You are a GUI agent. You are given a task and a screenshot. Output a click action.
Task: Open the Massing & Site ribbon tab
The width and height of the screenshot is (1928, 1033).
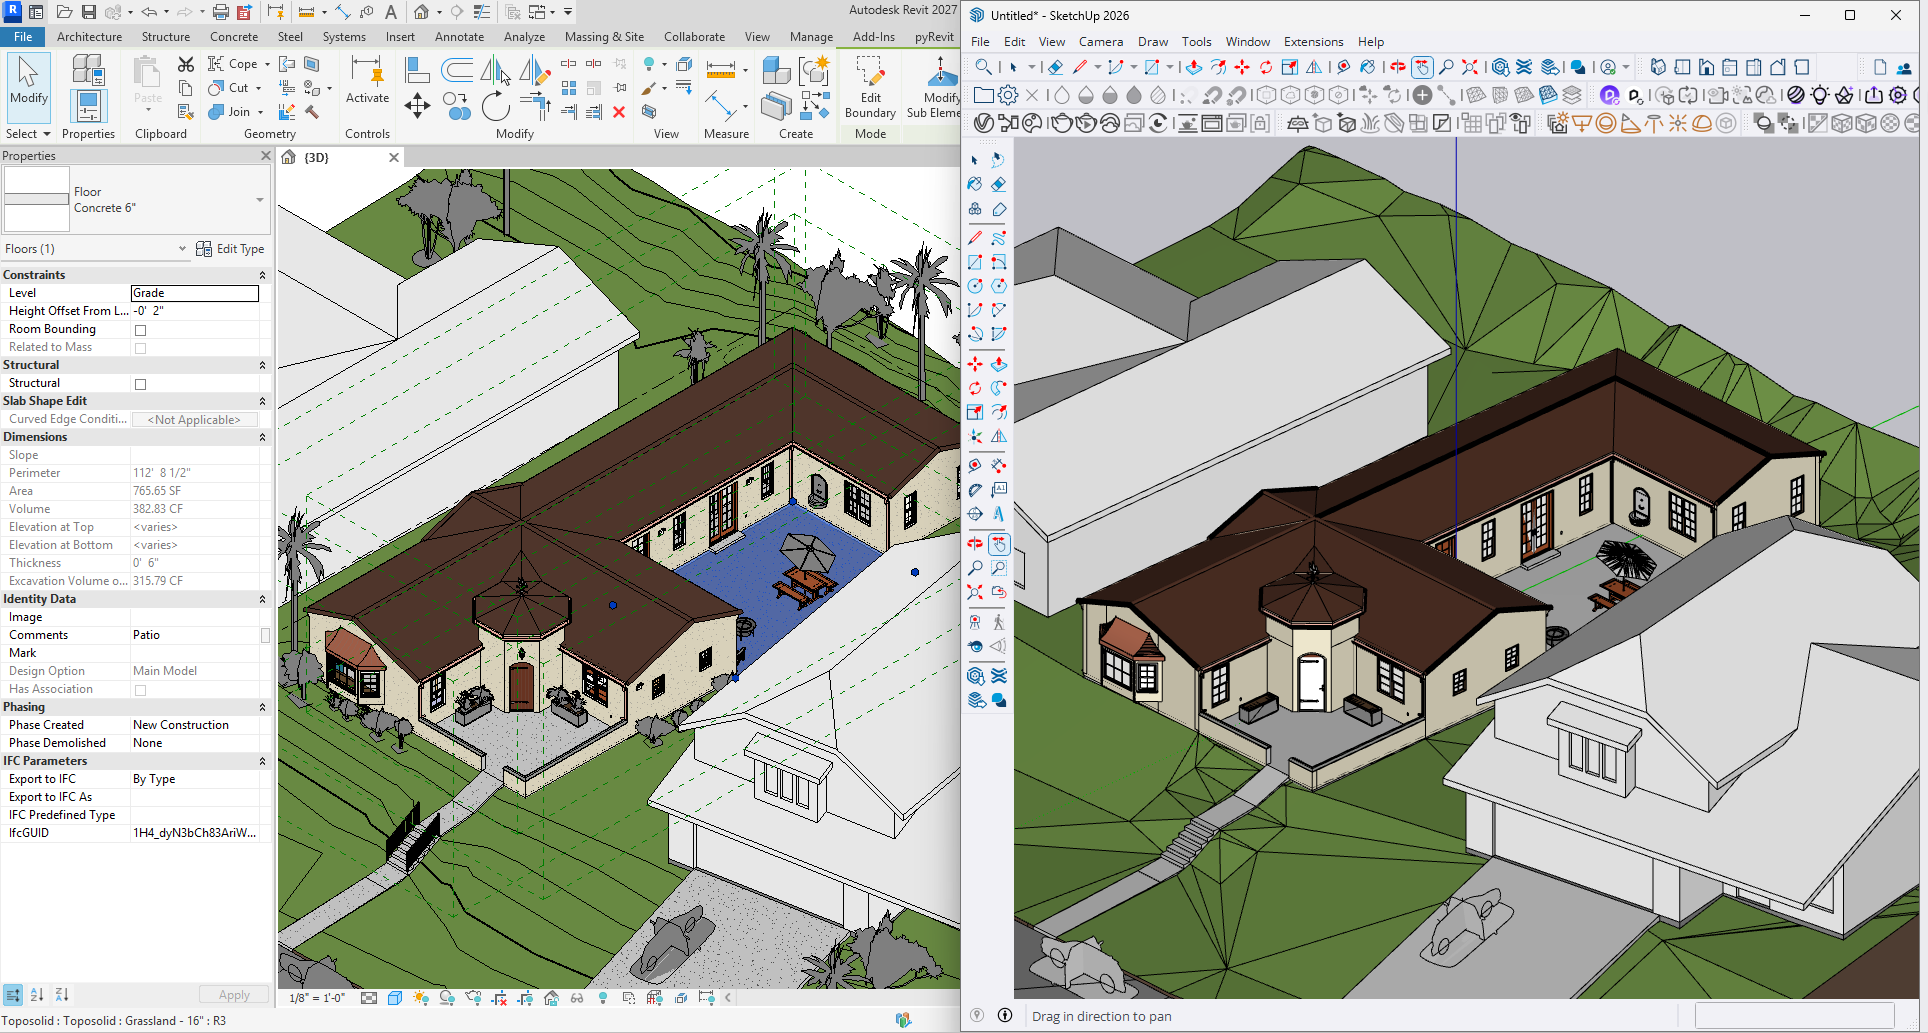(x=604, y=37)
